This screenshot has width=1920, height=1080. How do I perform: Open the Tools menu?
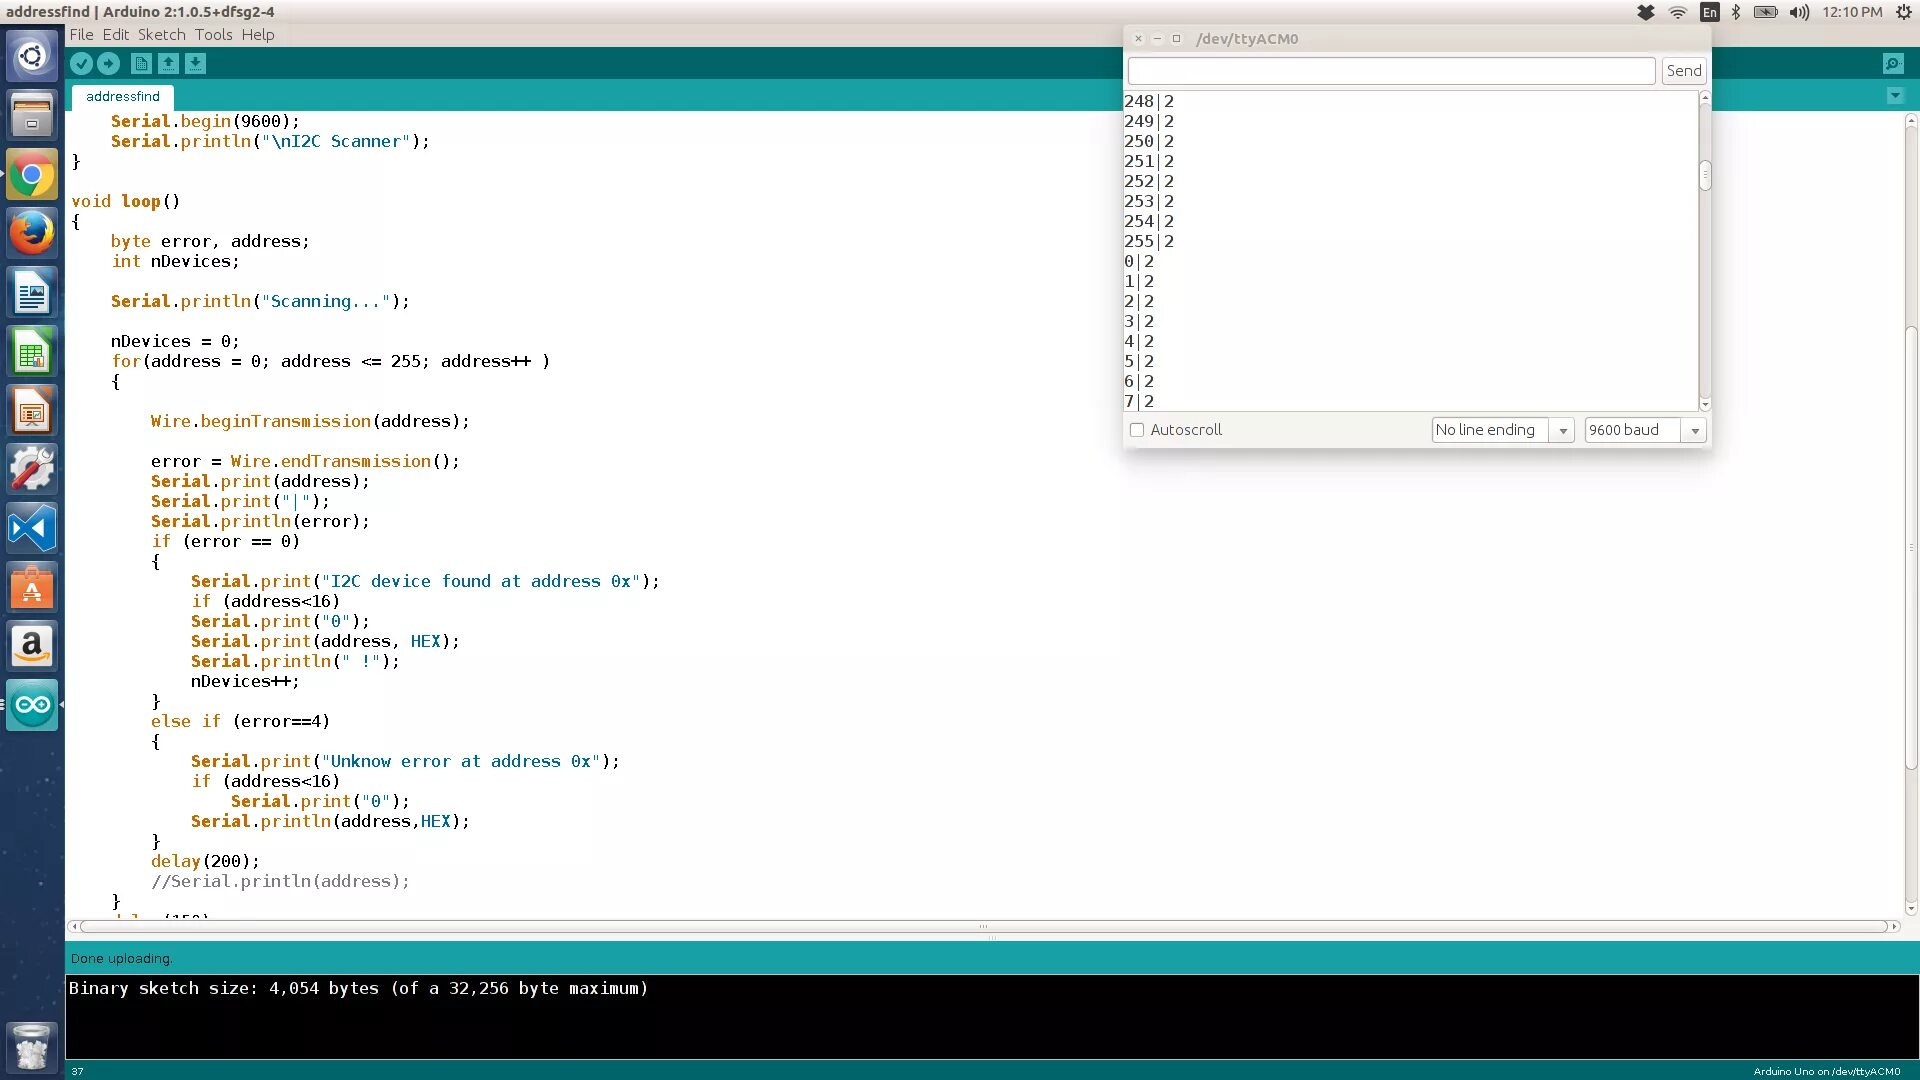(x=213, y=35)
